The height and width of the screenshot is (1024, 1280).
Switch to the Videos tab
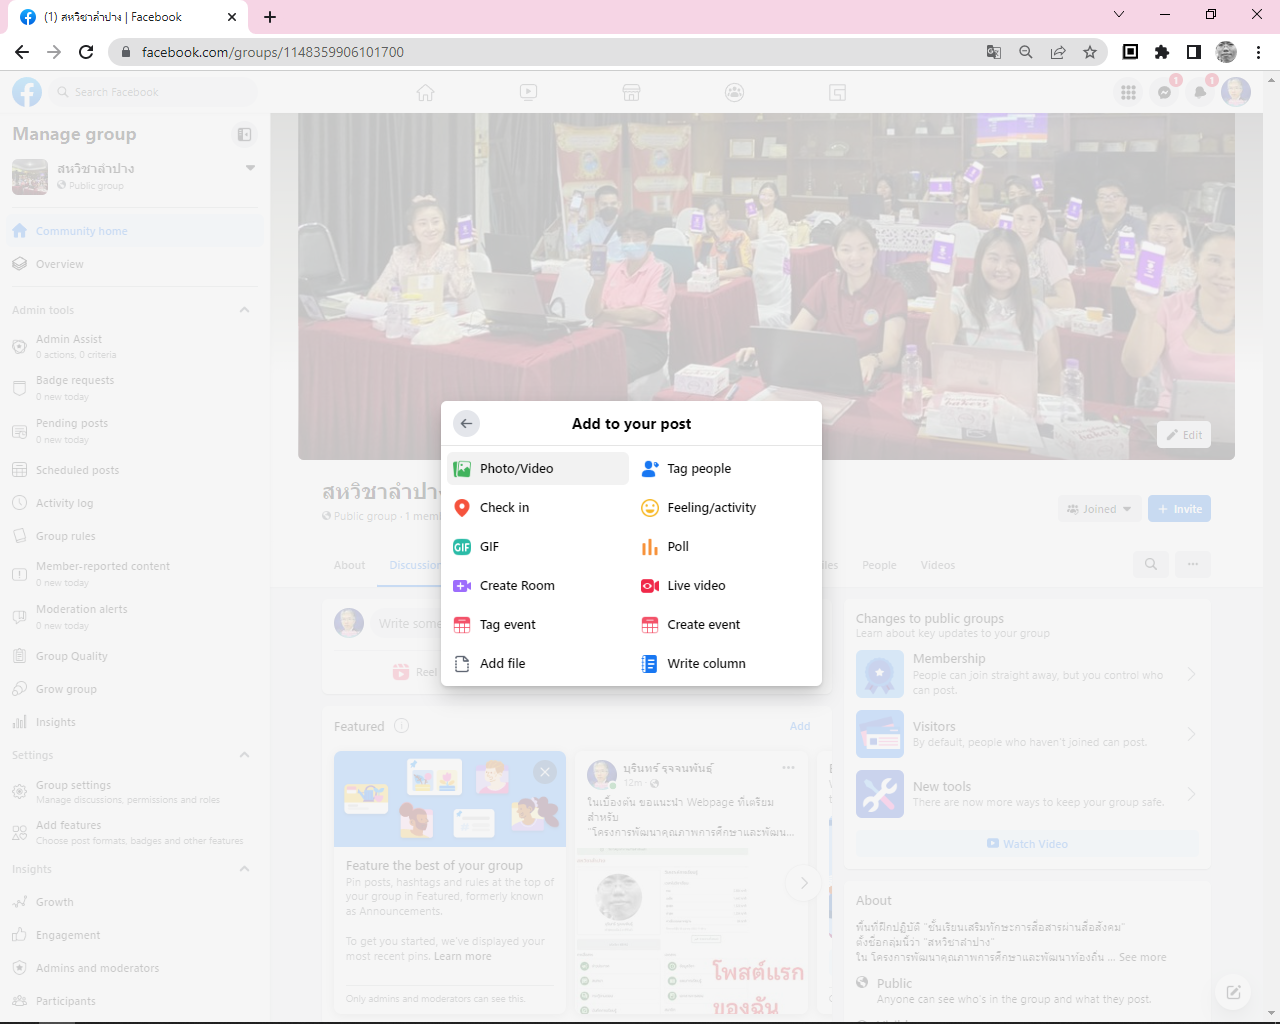[x=938, y=565]
